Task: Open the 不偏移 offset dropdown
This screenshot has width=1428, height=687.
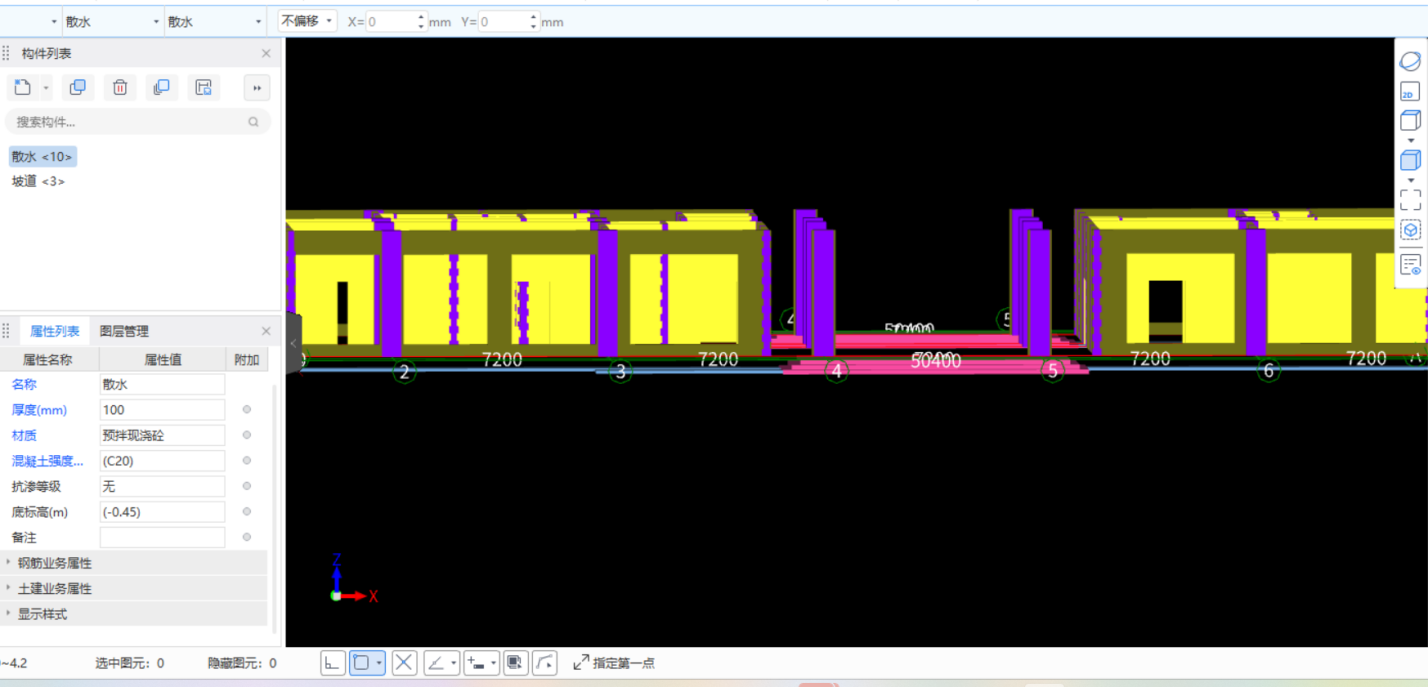Action: [x=308, y=21]
